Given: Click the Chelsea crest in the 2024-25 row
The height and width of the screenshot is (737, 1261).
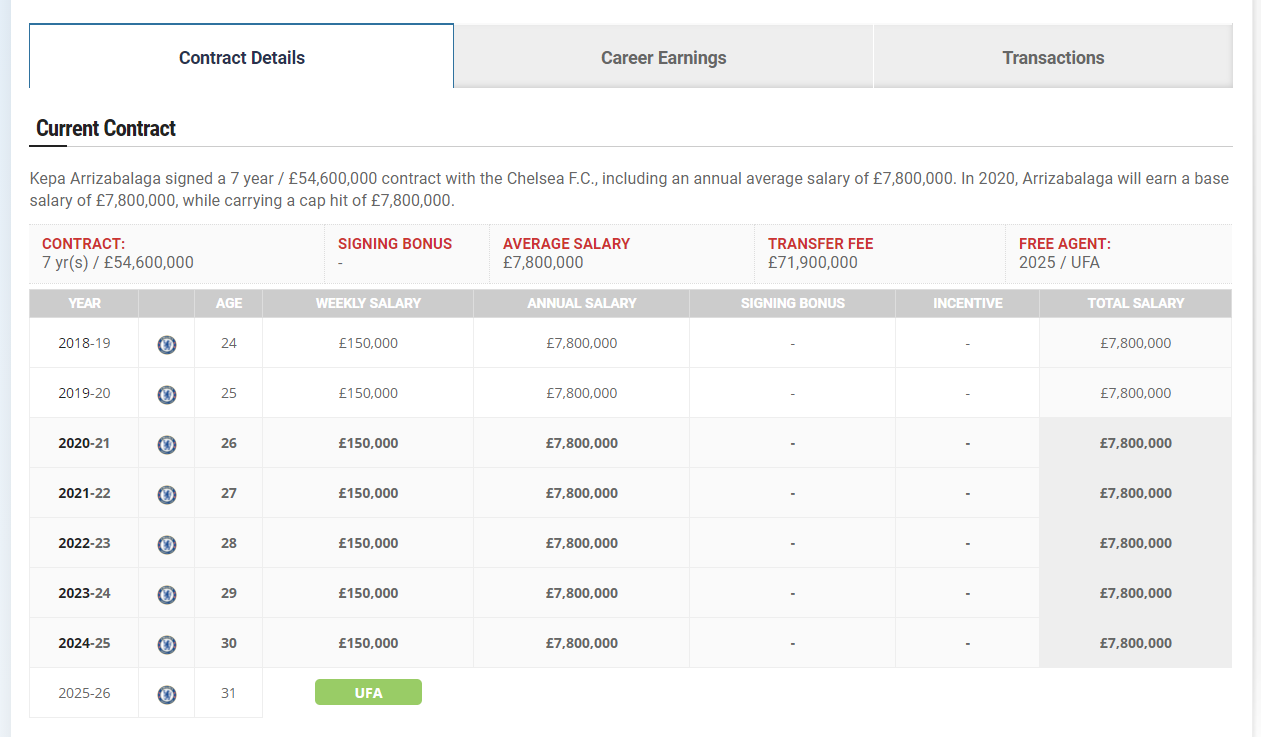Looking at the screenshot, I should (x=167, y=644).
